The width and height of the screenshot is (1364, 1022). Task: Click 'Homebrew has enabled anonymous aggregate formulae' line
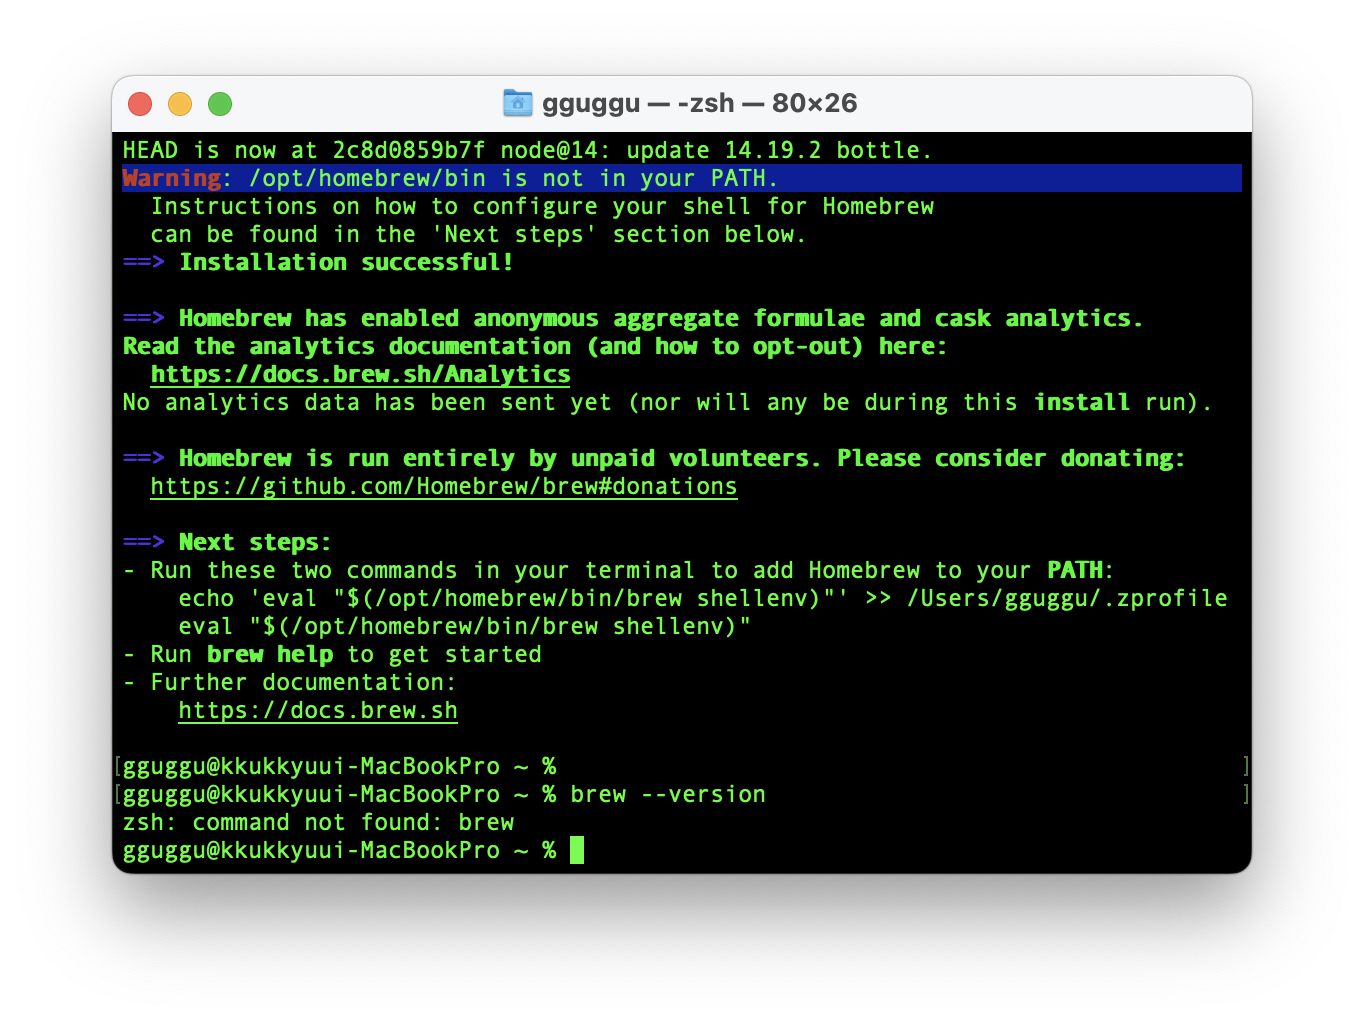632,318
